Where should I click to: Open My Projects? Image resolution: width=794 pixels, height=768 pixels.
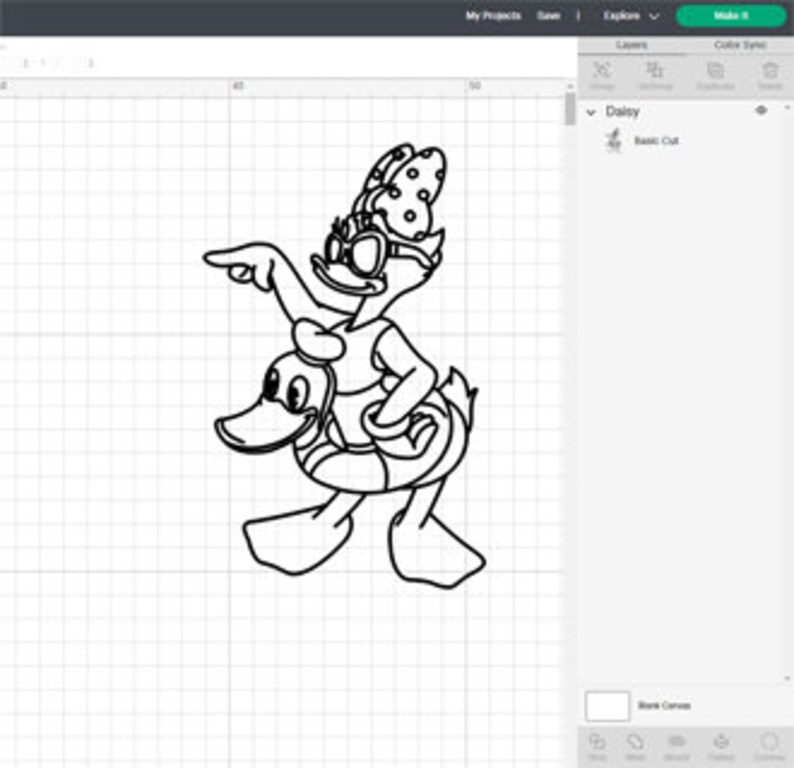pos(493,16)
